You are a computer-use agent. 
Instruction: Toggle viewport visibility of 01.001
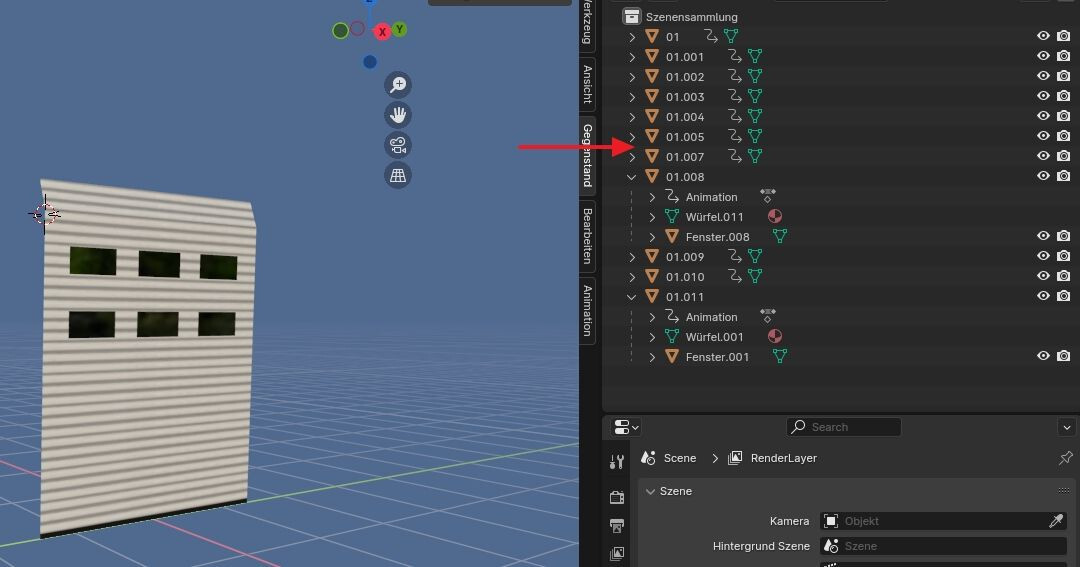[1043, 56]
